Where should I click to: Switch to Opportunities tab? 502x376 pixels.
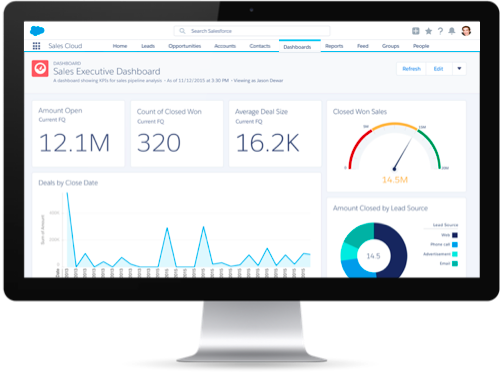185,46
